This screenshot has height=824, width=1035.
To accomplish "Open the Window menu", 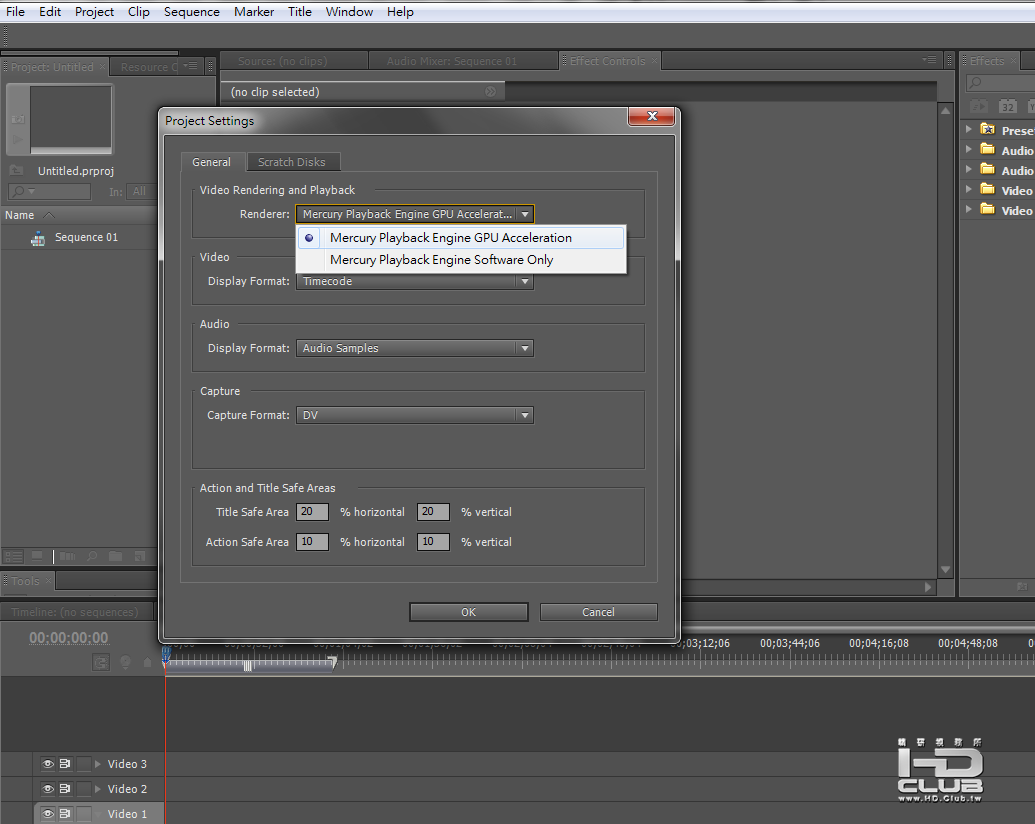I will coord(349,12).
